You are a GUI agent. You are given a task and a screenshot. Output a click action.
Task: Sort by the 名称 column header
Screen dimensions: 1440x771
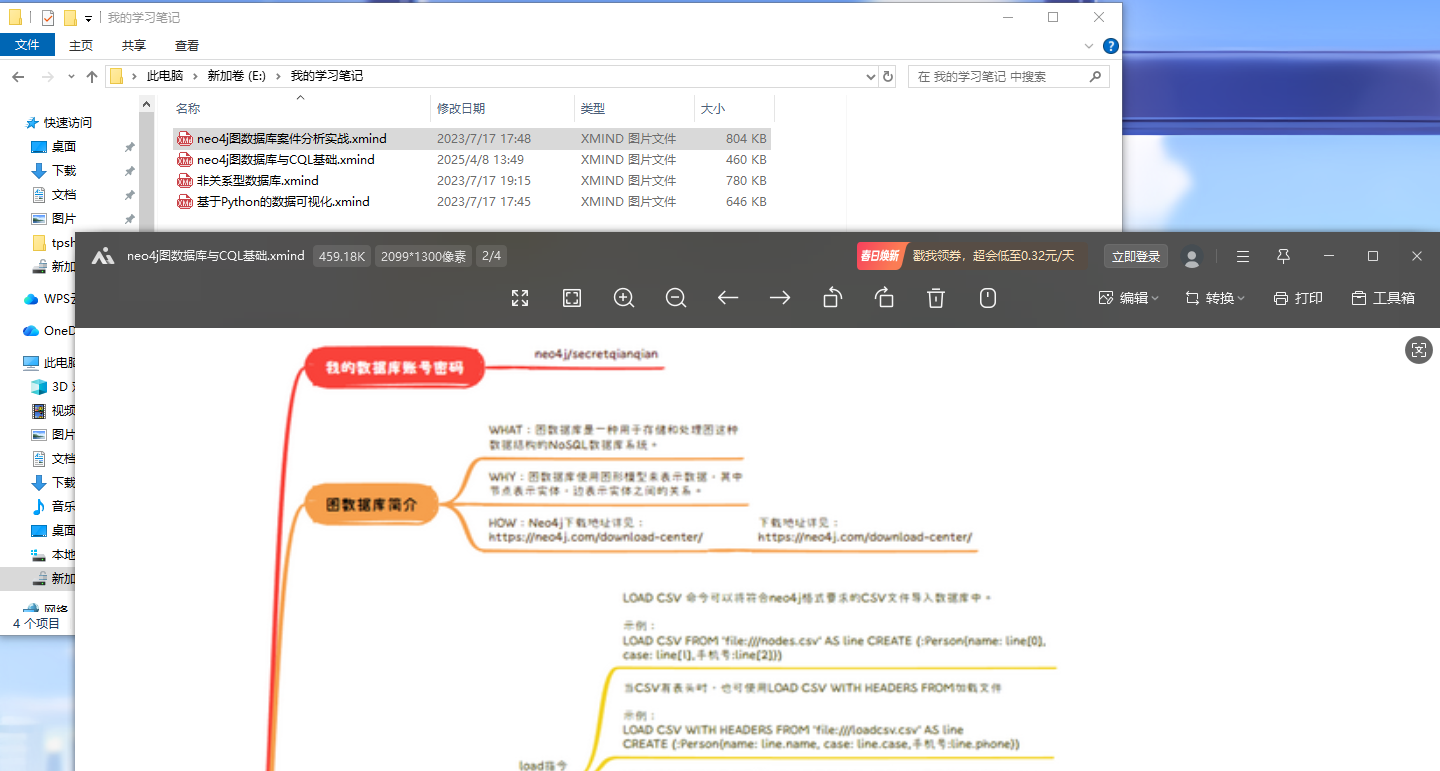tap(301, 108)
